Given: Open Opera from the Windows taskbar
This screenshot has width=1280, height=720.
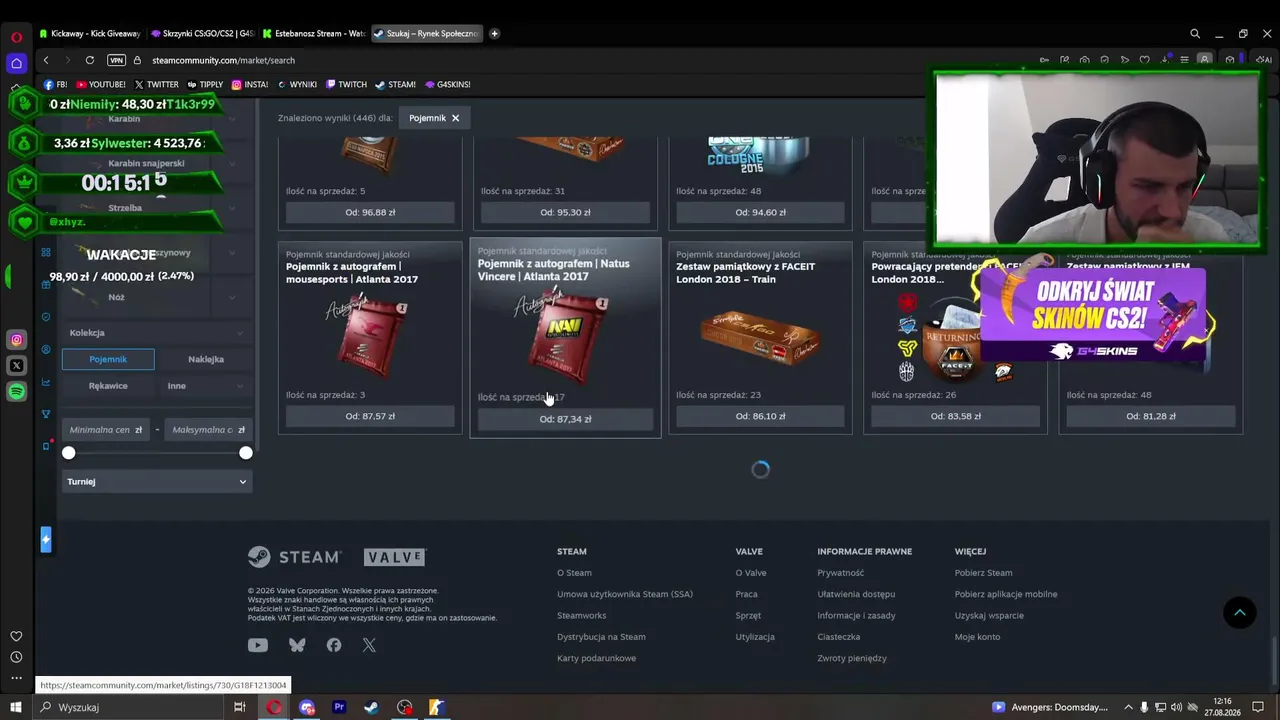Looking at the screenshot, I should (x=274, y=707).
